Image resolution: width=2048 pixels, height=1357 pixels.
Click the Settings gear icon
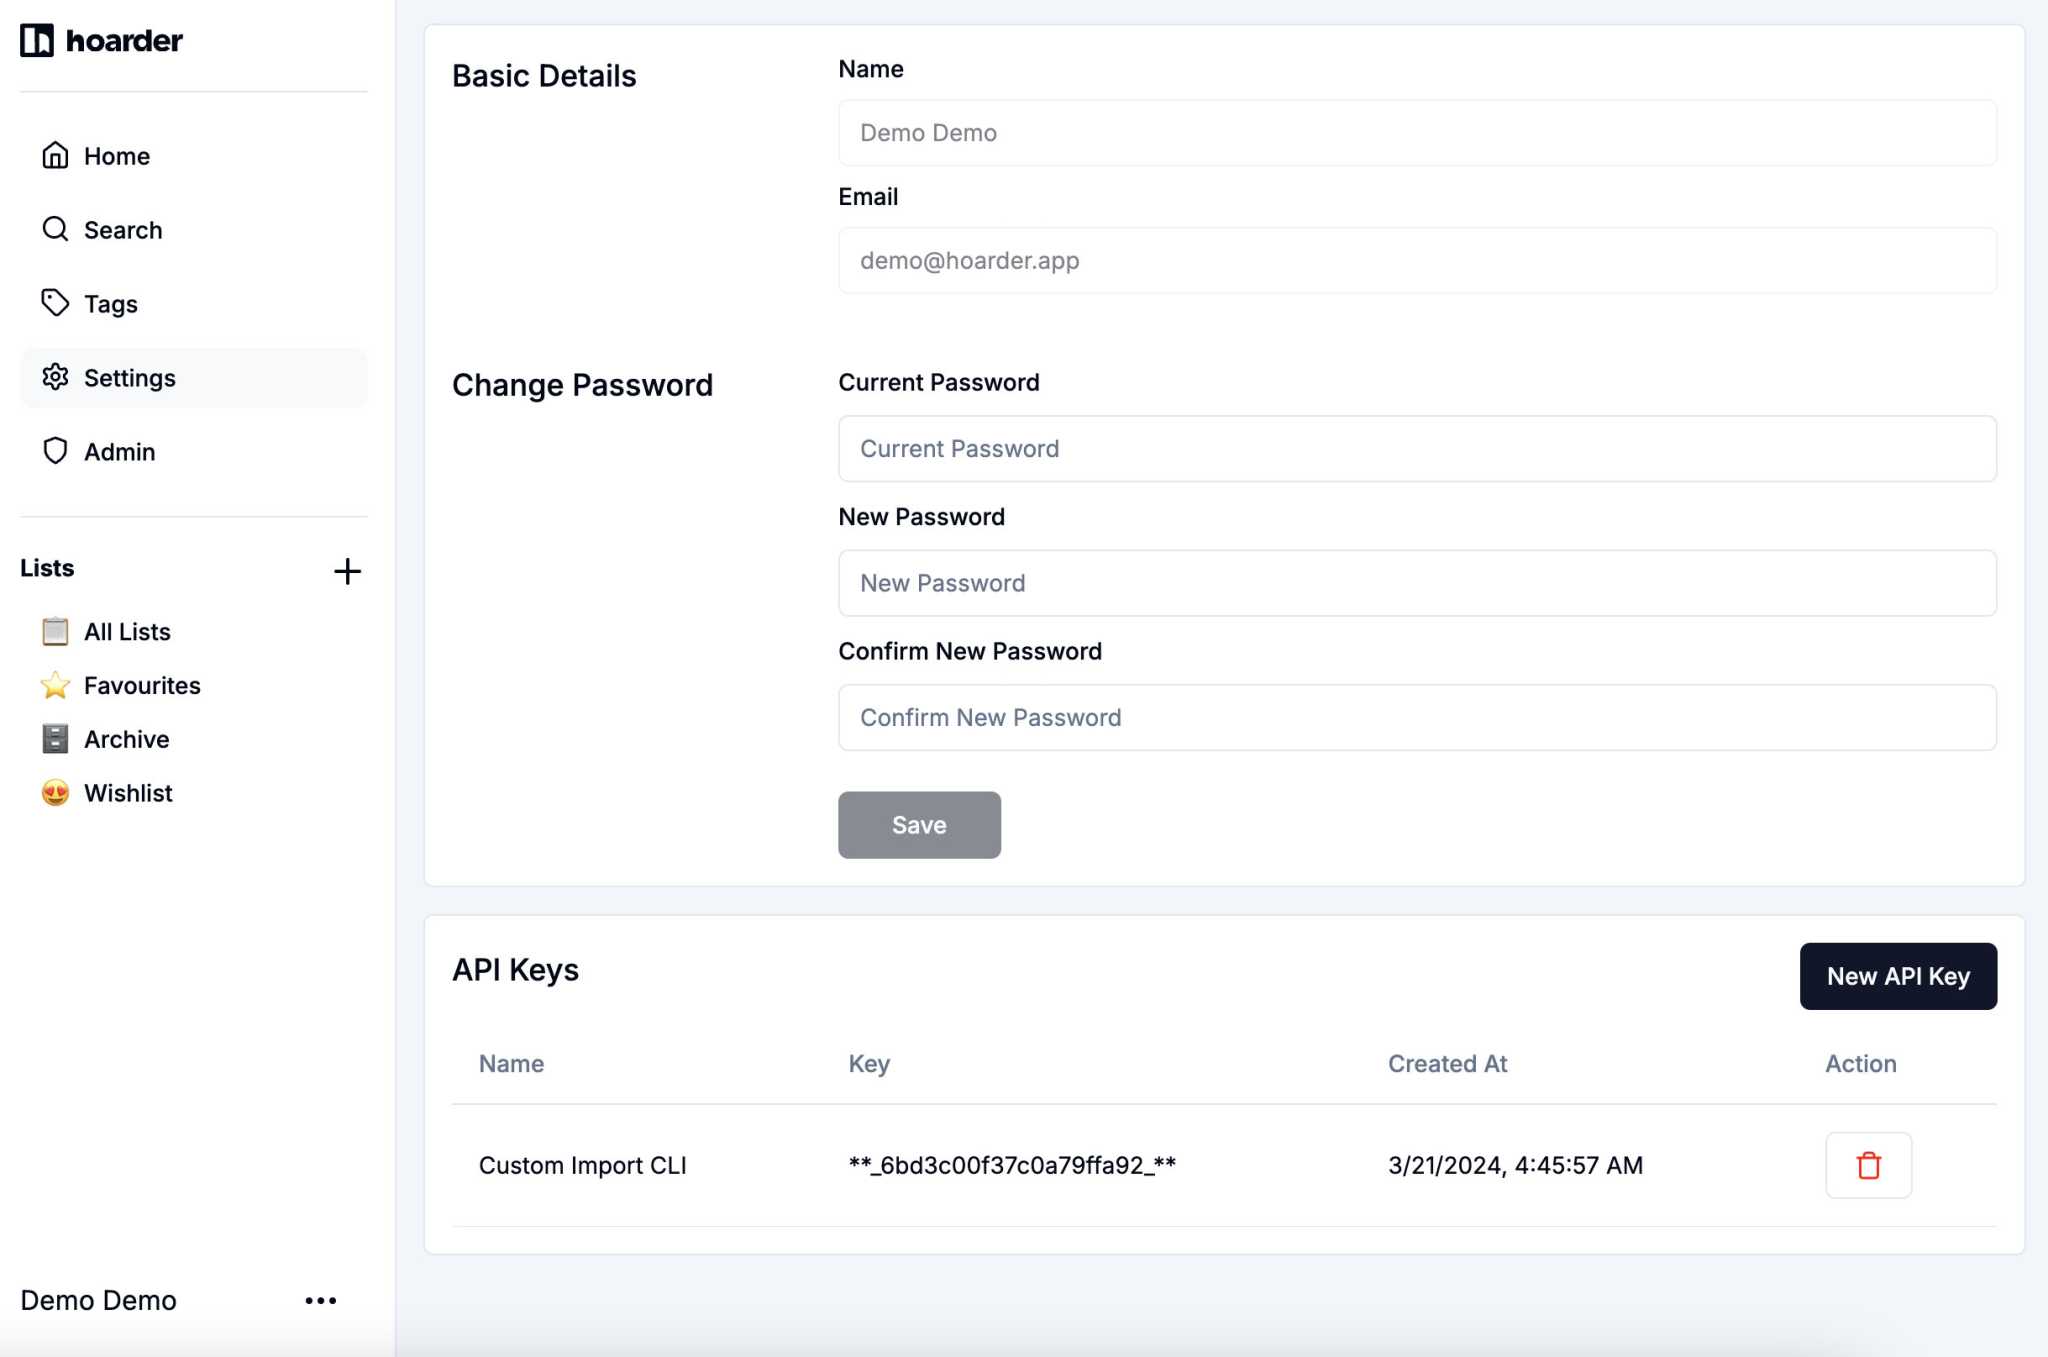click(x=55, y=377)
